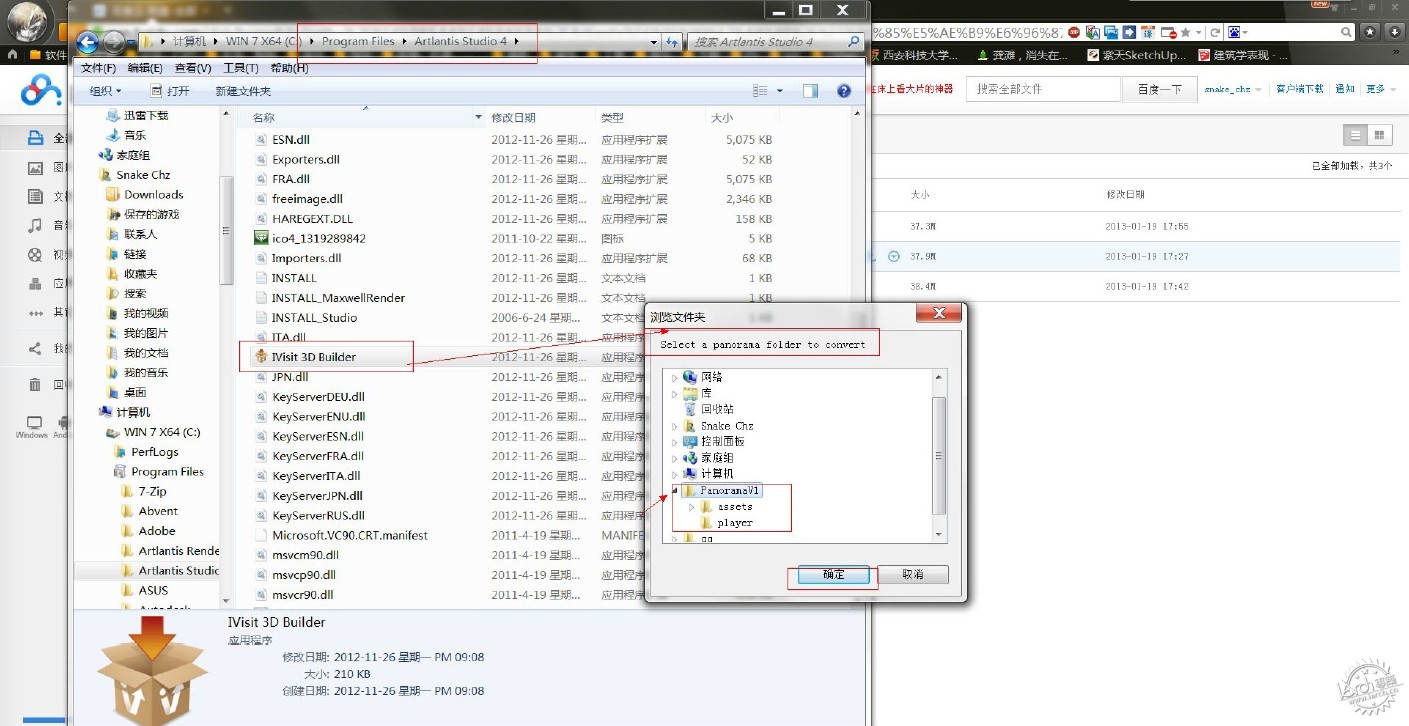
Task: Select 控制面板 in the browse folder dialog
Action: pos(714,441)
